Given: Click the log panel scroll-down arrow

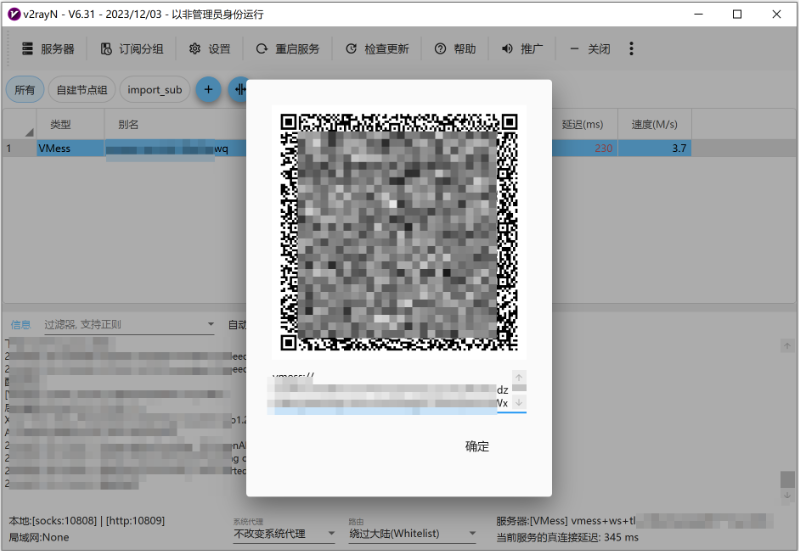Looking at the screenshot, I should (x=787, y=495).
